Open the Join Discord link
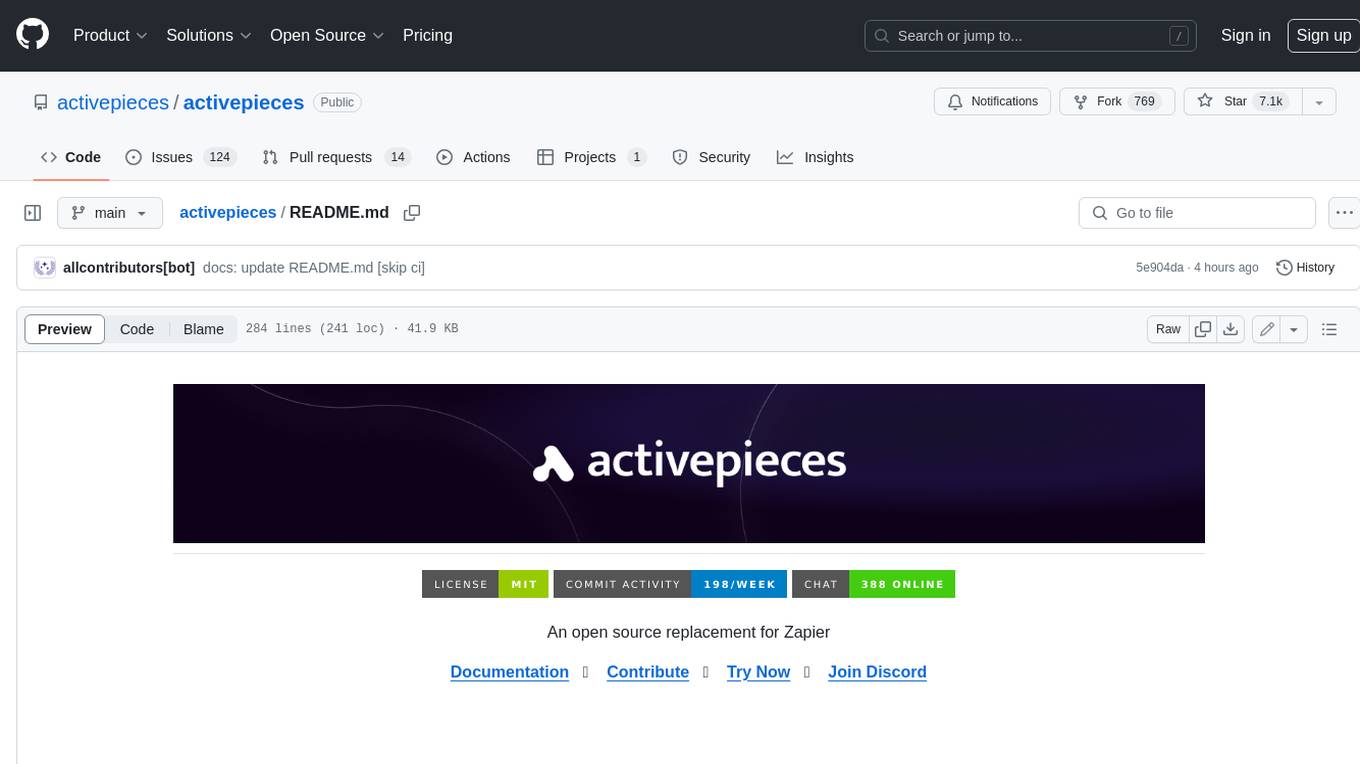This screenshot has height=764, width=1360. click(877, 672)
